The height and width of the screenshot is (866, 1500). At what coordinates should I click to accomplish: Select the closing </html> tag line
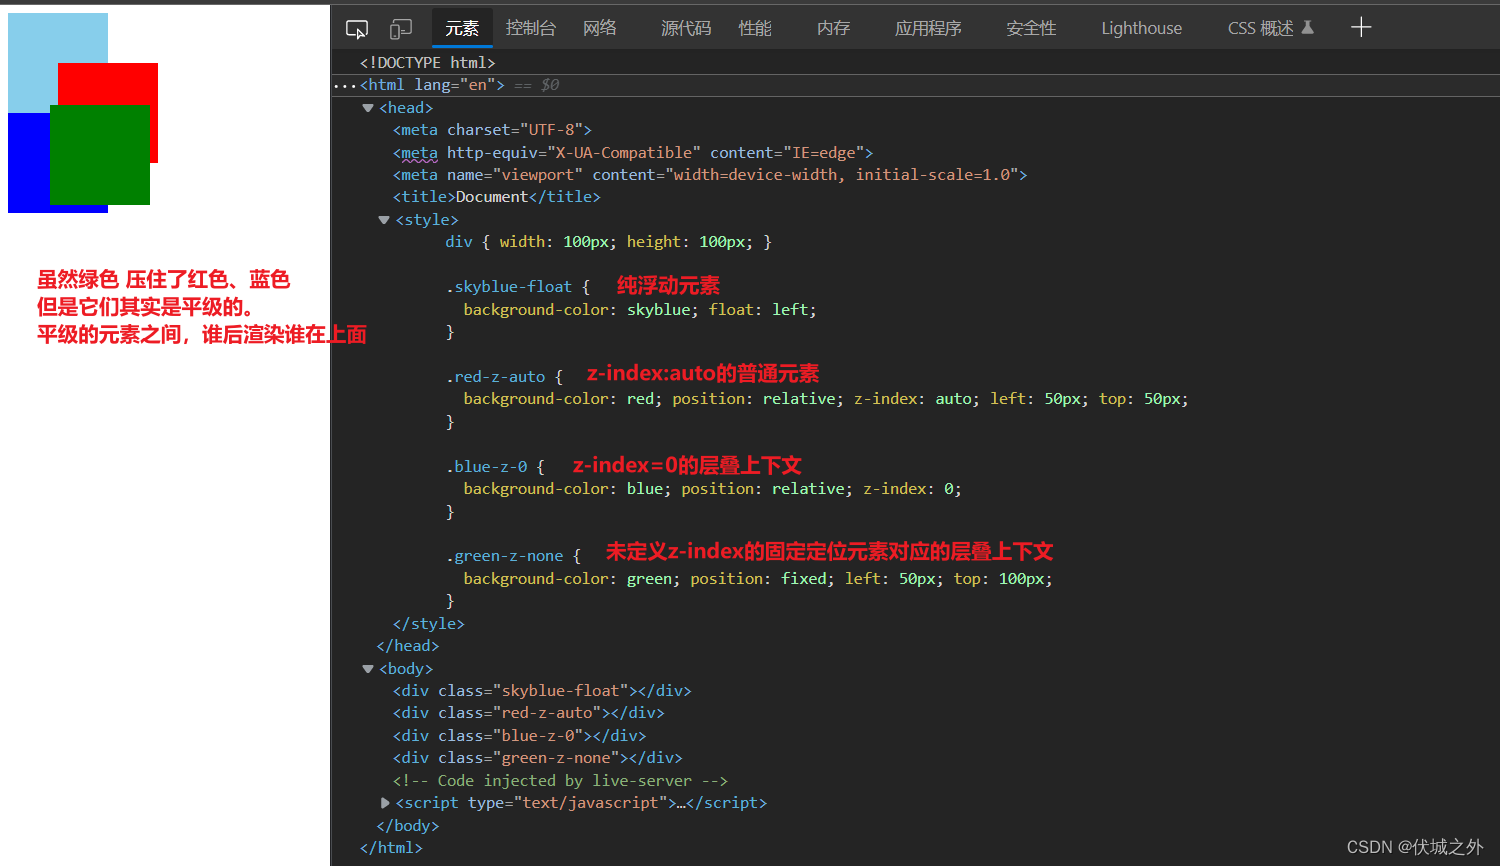tap(391, 848)
